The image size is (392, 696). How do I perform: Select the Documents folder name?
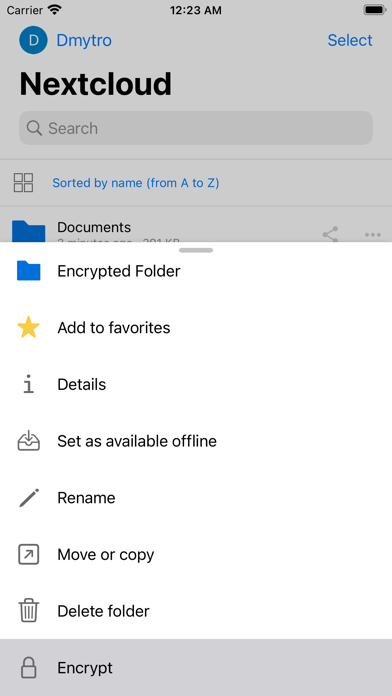coord(94,227)
